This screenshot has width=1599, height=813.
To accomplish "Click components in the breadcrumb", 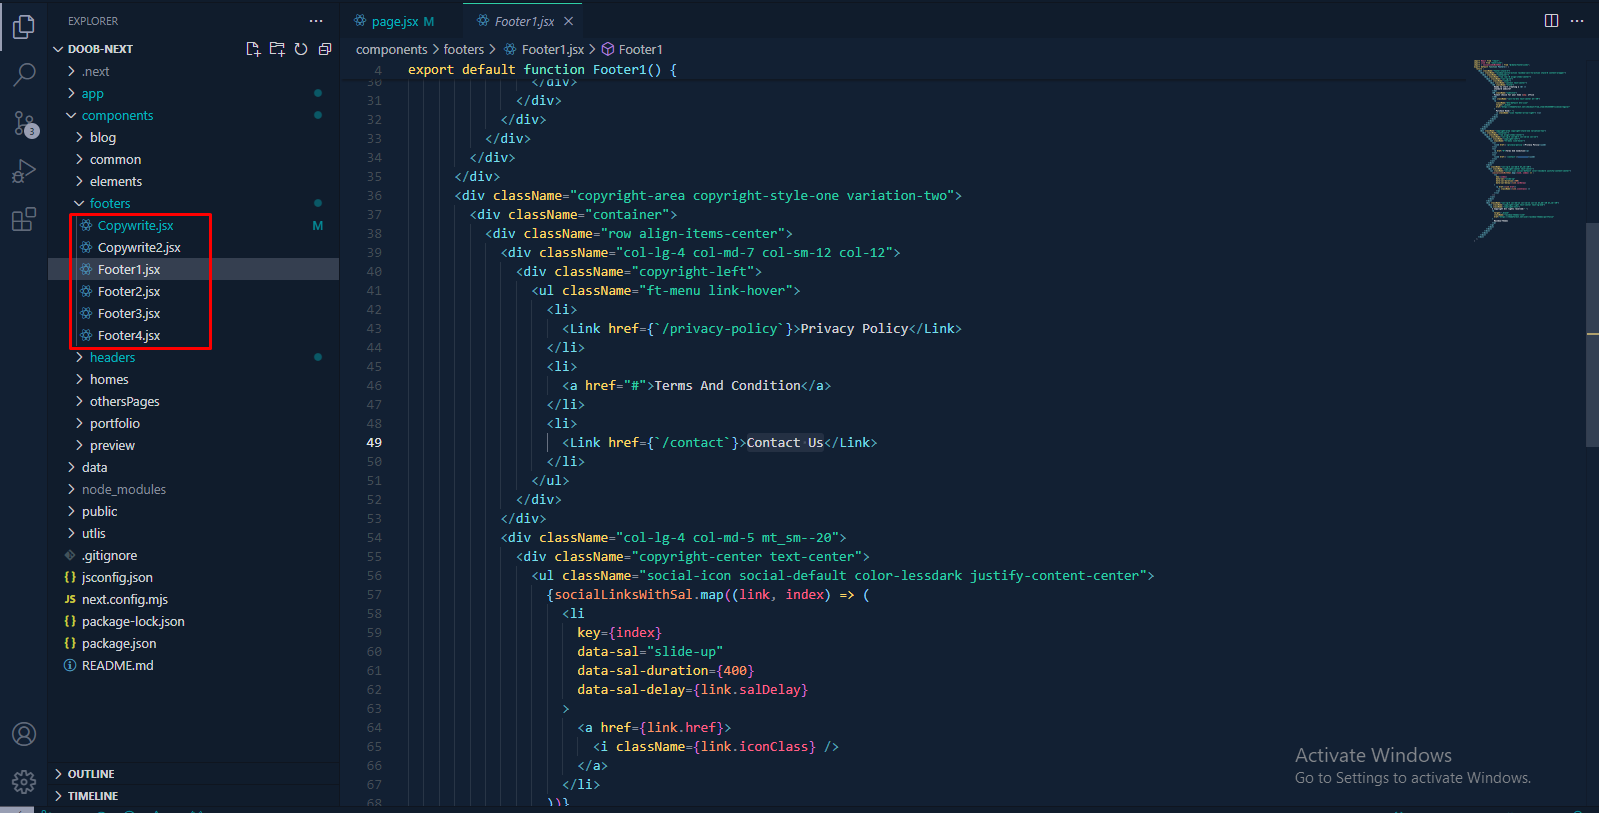I will 391,49.
